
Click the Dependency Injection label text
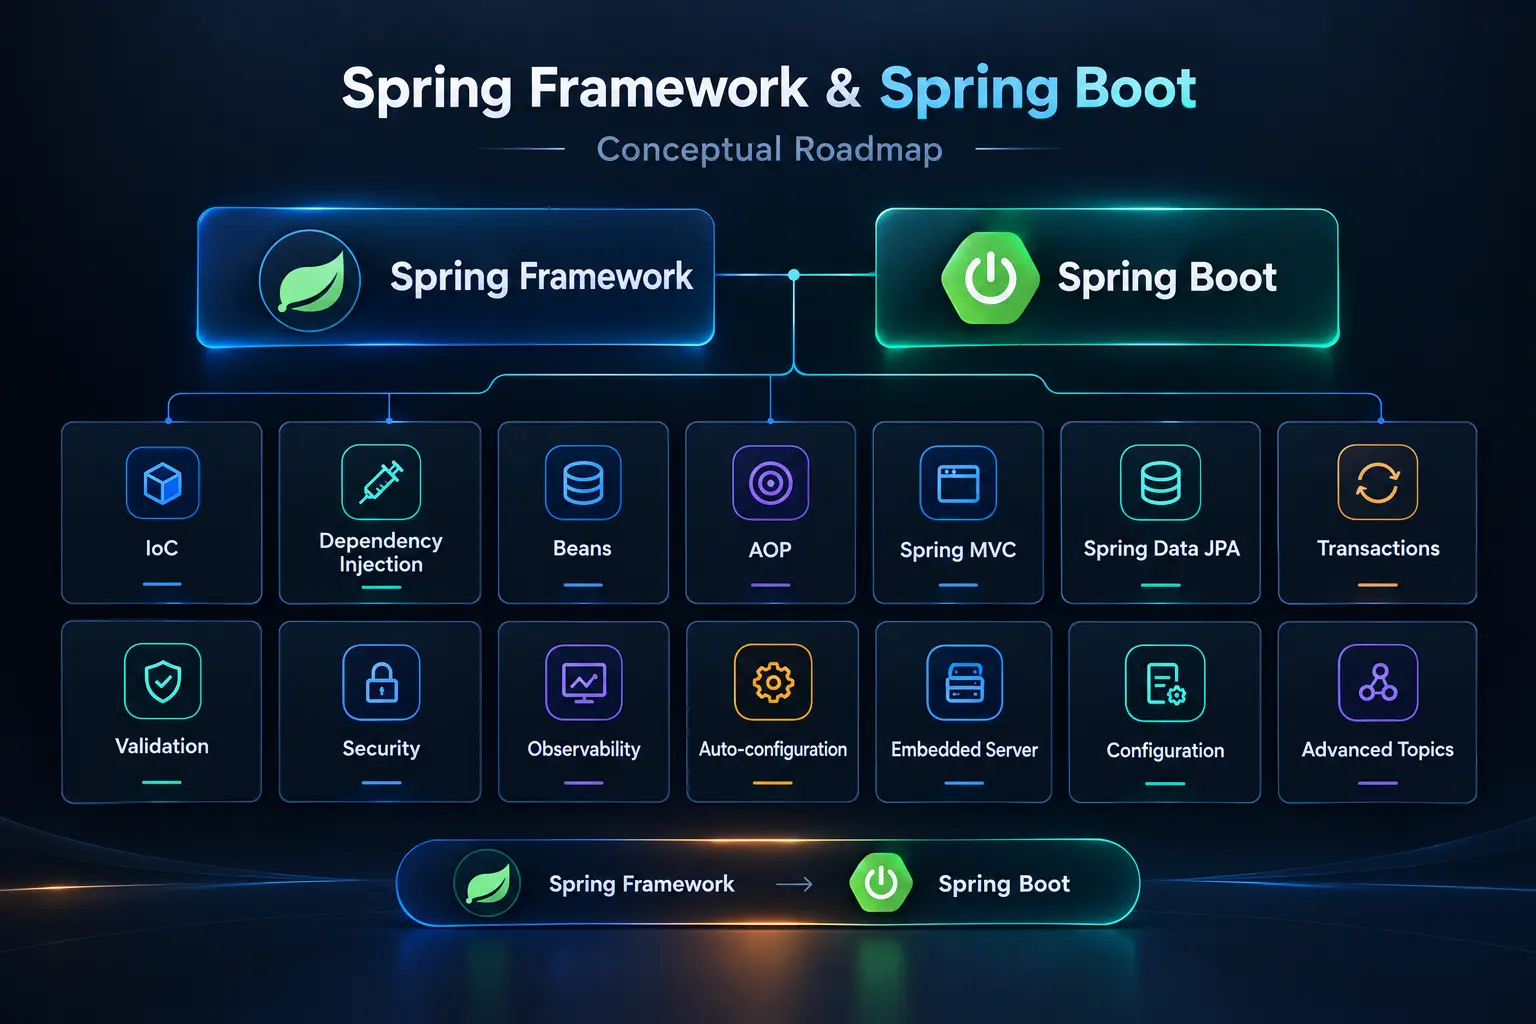click(381, 552)
